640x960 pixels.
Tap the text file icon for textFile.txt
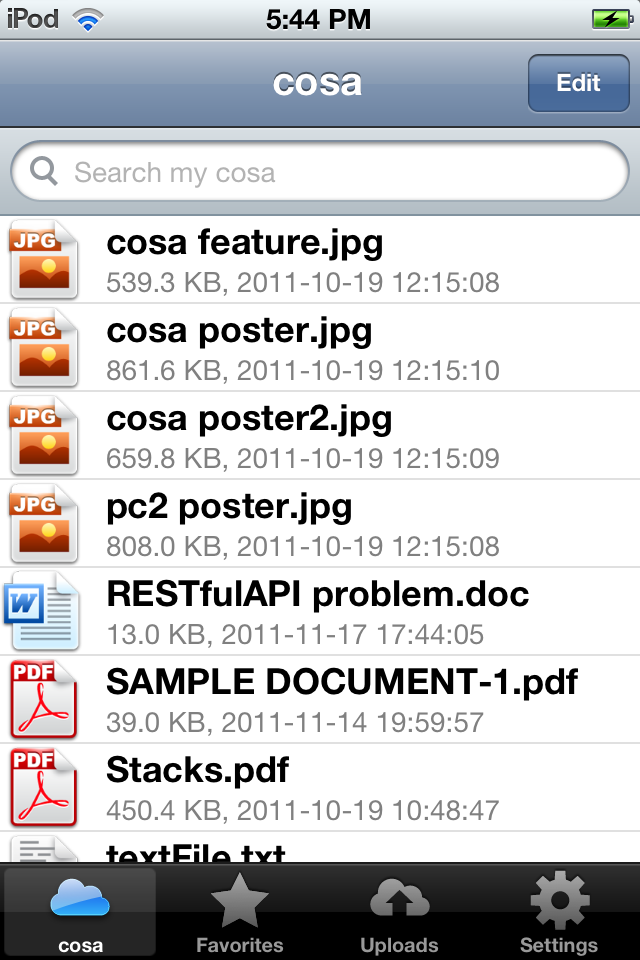click(x=43, y=851)
